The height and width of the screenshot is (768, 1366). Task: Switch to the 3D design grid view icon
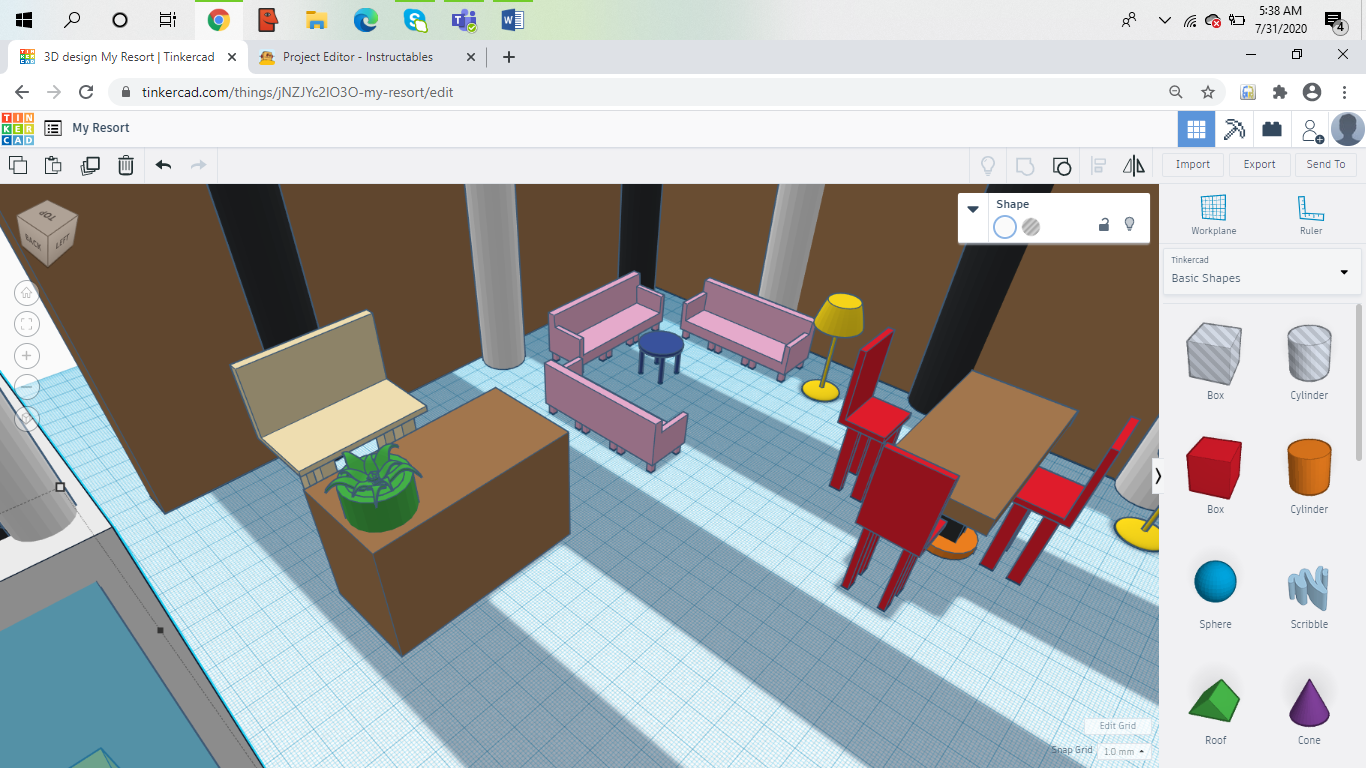[x=1196, y=129]
